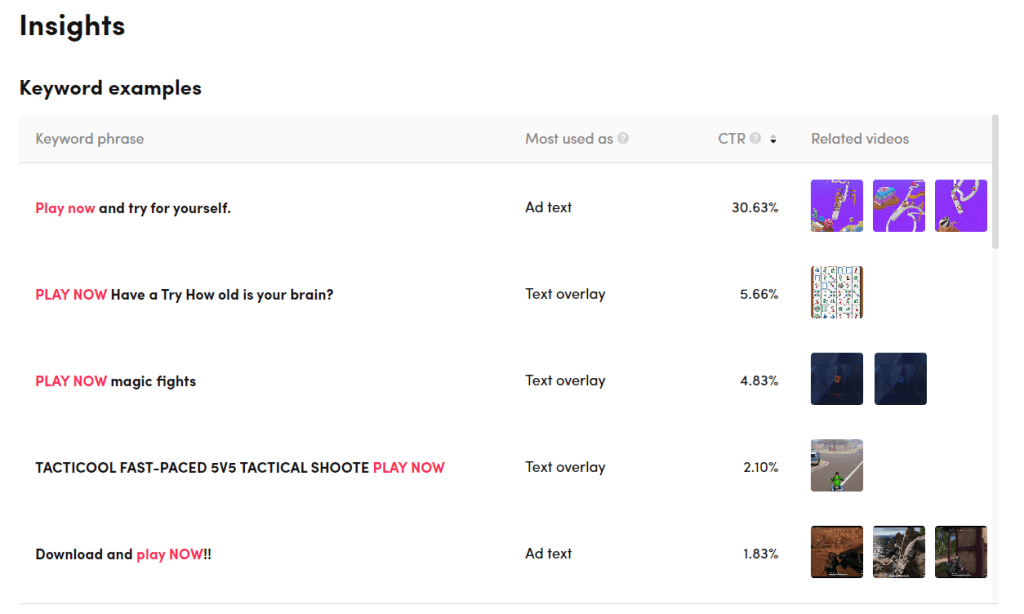This screenshot has height=614, width=1024.
Task: Open first purple video thumbnail in top row
Action: pyautogui.click(x=836, y=206)
